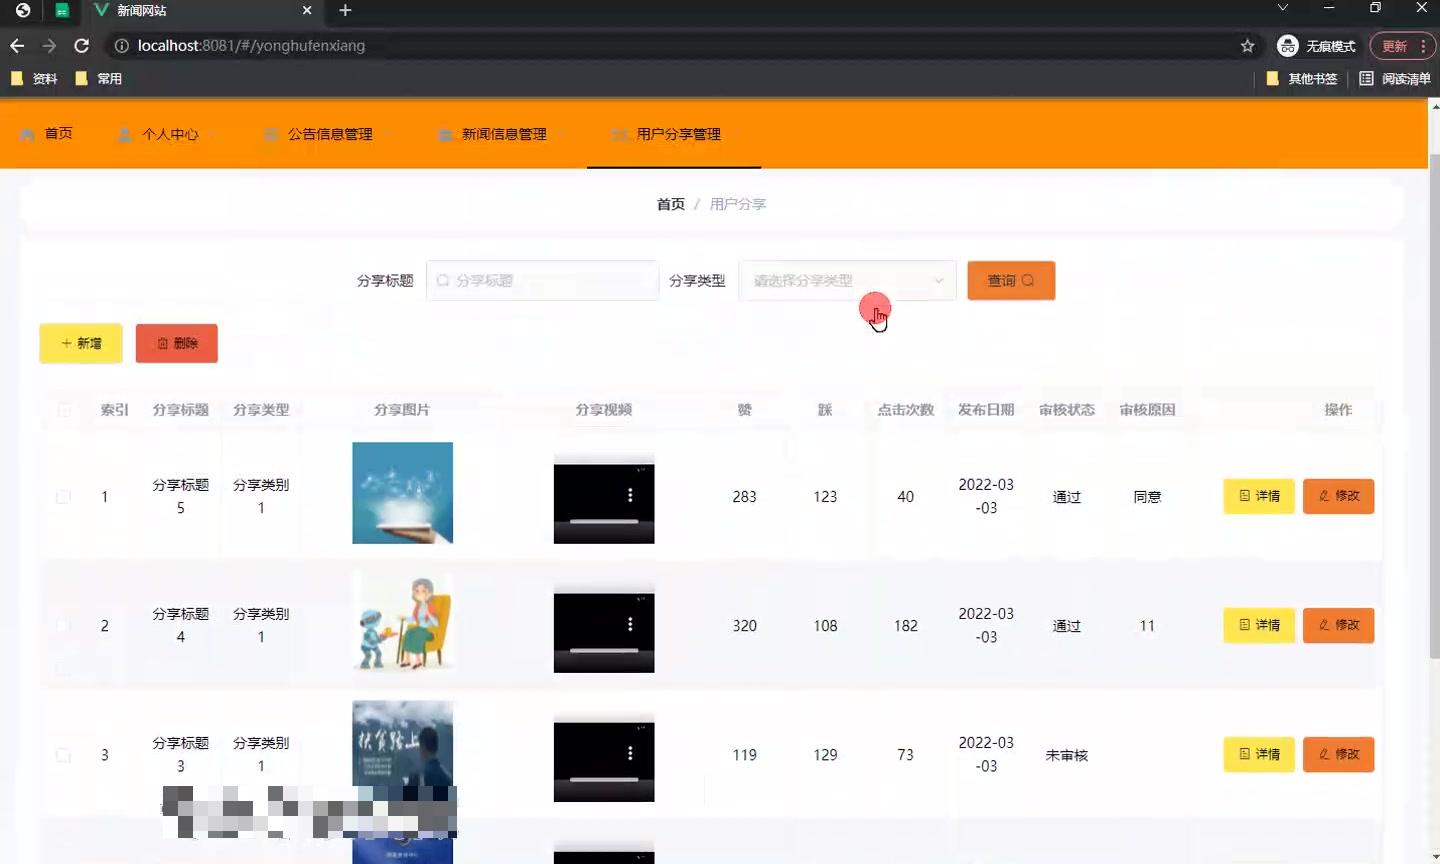The height and width of the screenshot is (864, 1440).
Task: Open 其他书签 folder
Action: coord(1302,78)
